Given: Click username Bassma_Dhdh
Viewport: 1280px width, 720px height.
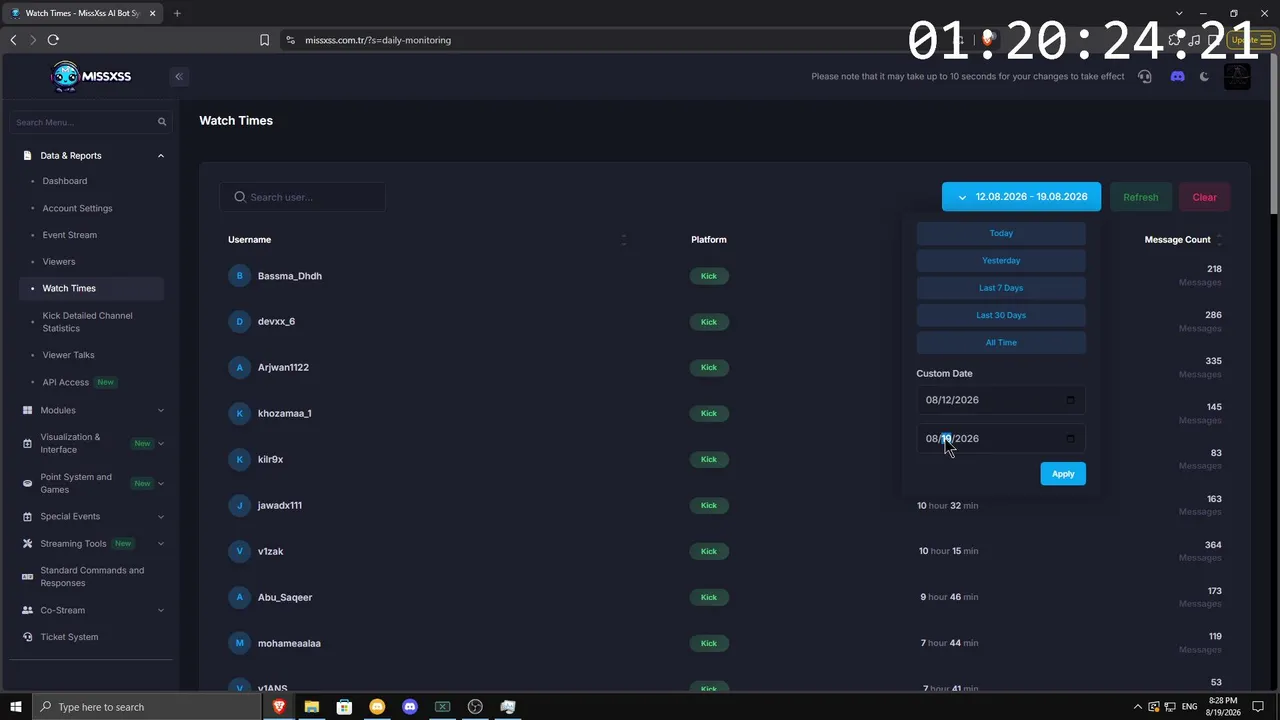Looking at the screenshot, I should pyautogui.click(x=290, y=276).
